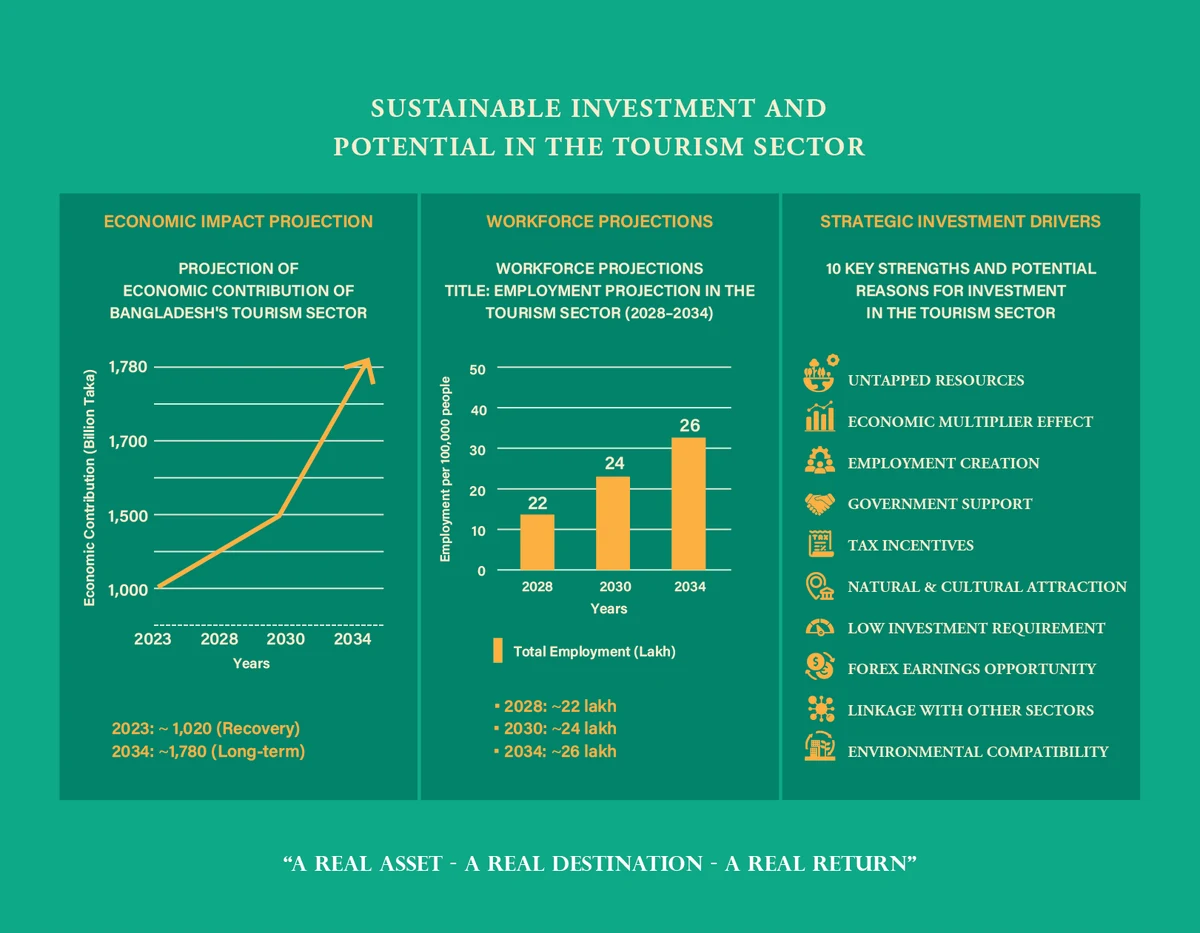Viewport: 1200px width, 933px height.
Task: Click the Tax Incentives document icon
Action: pos(820,545)
